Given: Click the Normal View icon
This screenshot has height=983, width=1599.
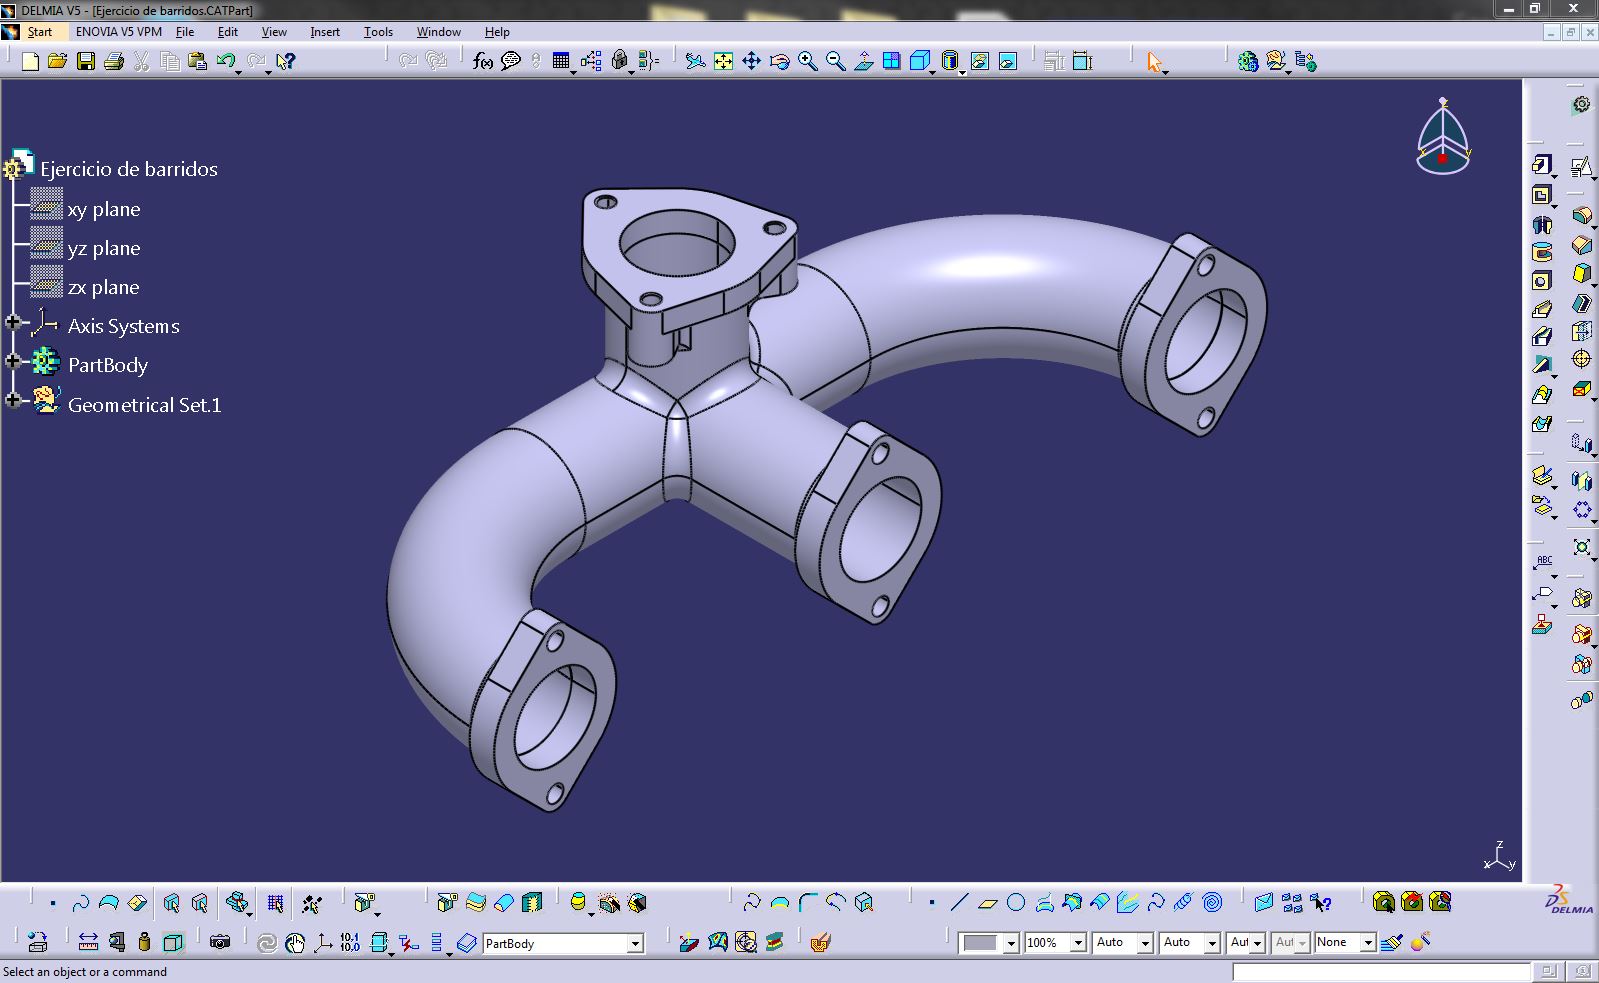Looking at the screenshot, I should pyautogui.click(x=863, y=61).
